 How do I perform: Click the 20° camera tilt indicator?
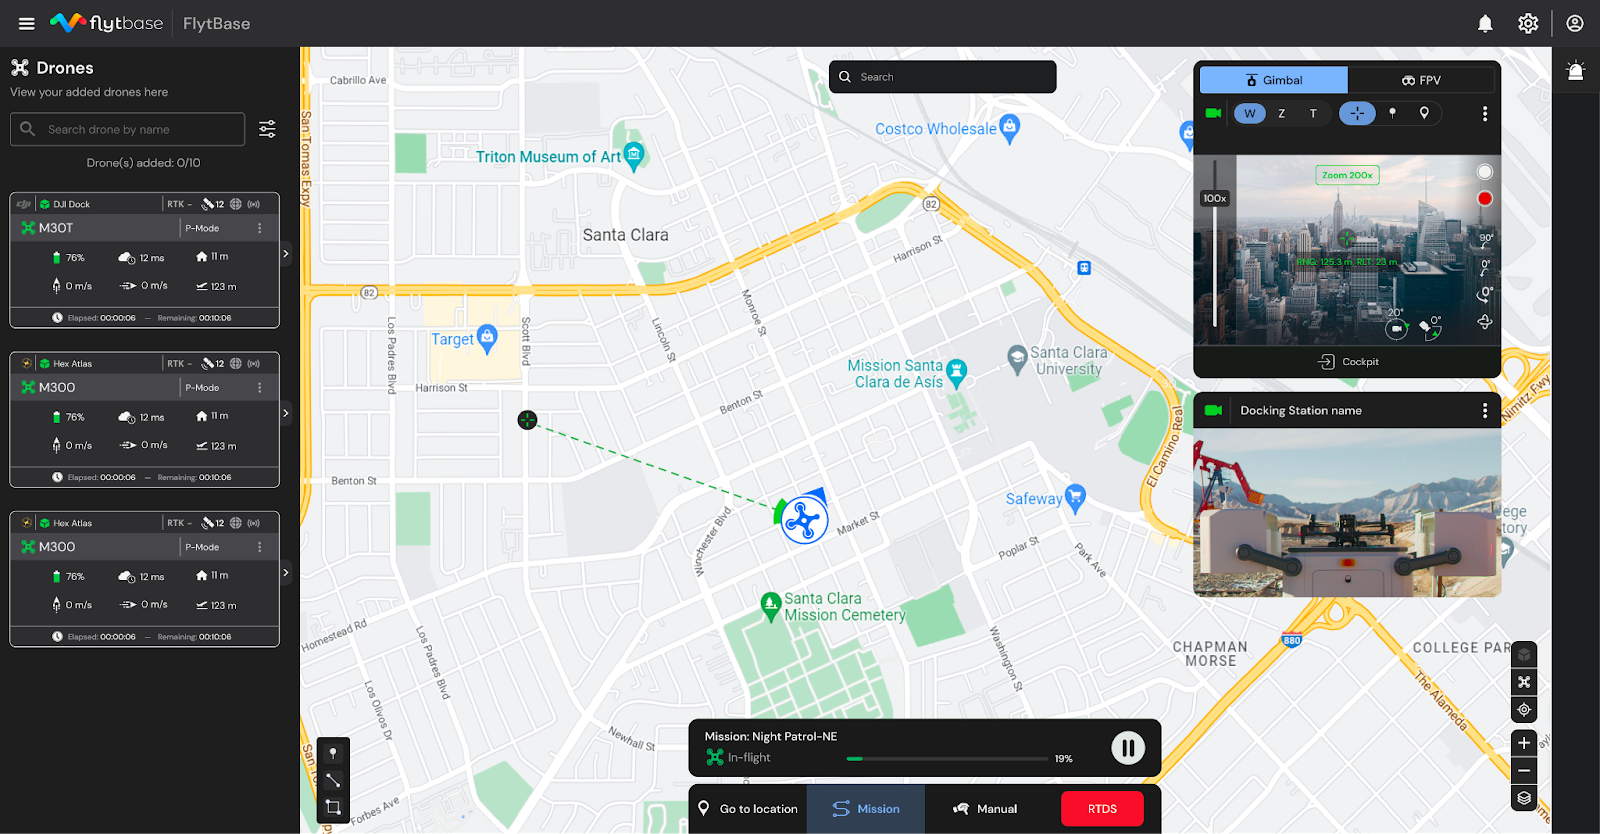point(1396,323)
